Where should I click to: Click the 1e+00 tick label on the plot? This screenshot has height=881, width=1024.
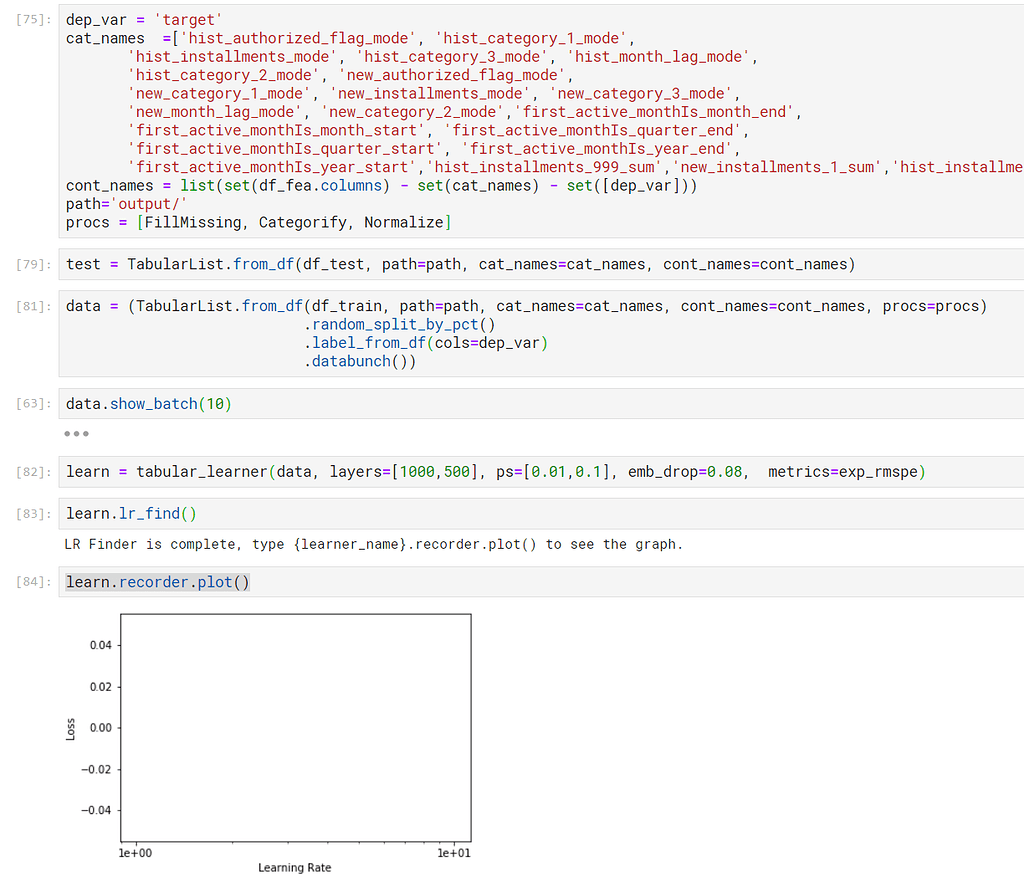135,853
